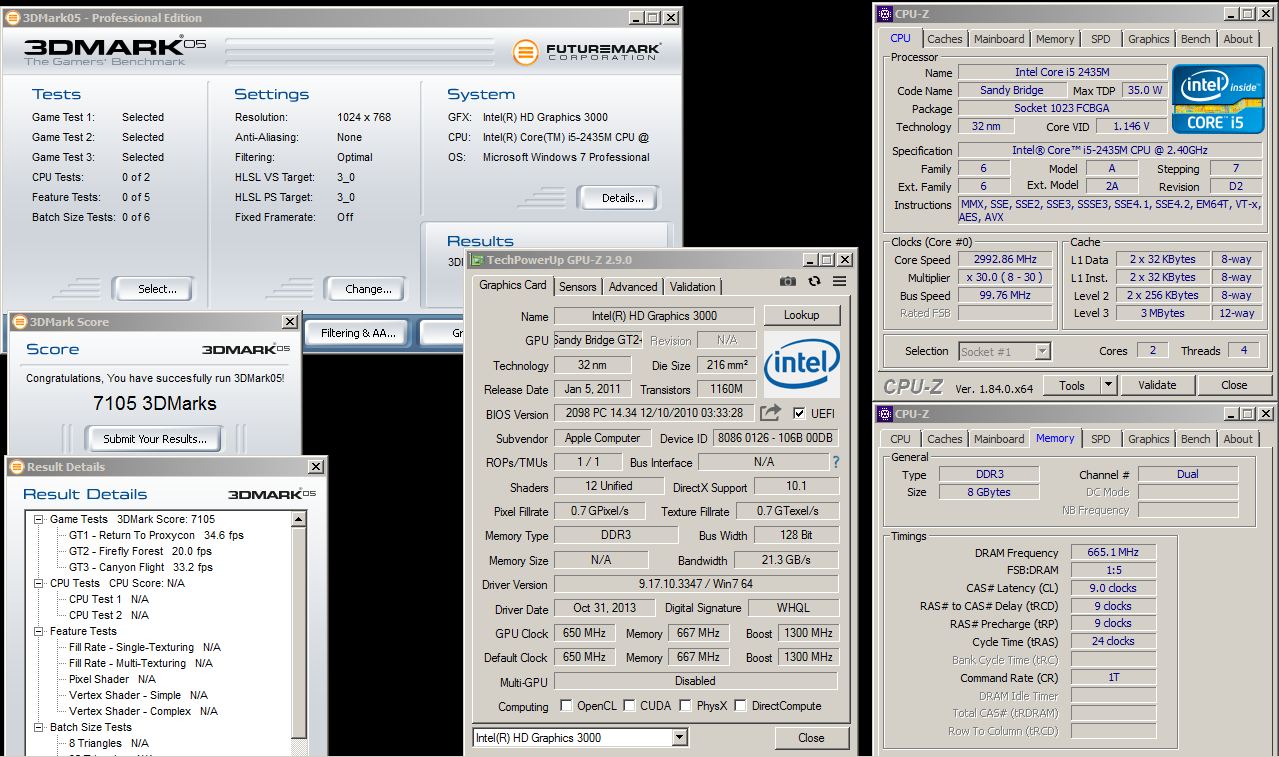Click the Change... settings button
Screen dimensions: 1279x757
(x=368, y=289)
